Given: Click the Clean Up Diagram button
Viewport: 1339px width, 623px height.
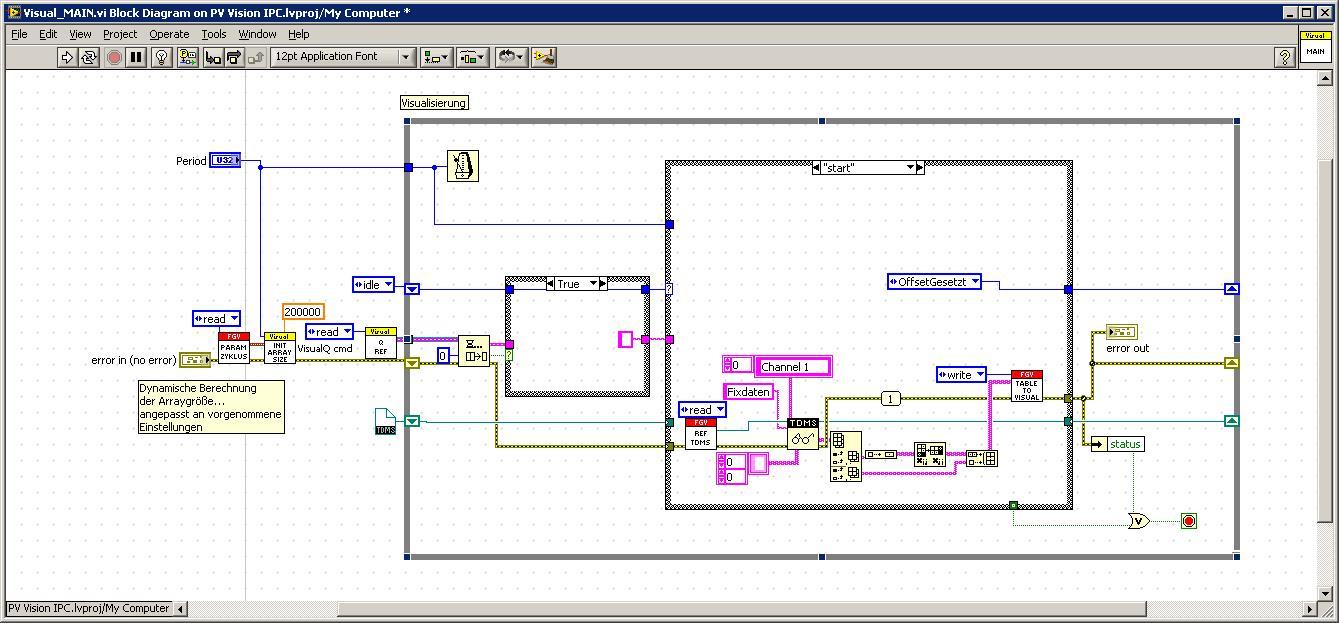Looking at the screenshot, I should click(x=544, y=57).
